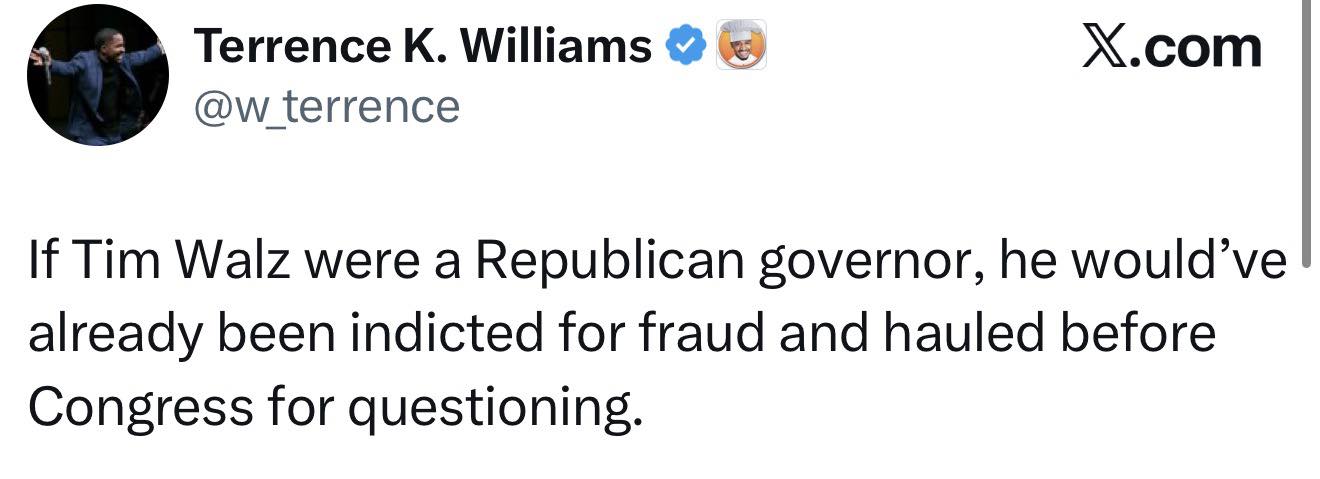Viewport: 1320px width, 479px height.
Task: Click the X logo in X.com
Action: [x=1107, y=47]
